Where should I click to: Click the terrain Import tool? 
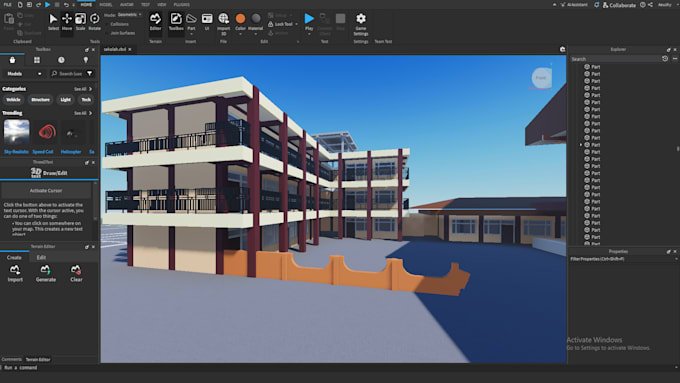click(x=15, y=274)
